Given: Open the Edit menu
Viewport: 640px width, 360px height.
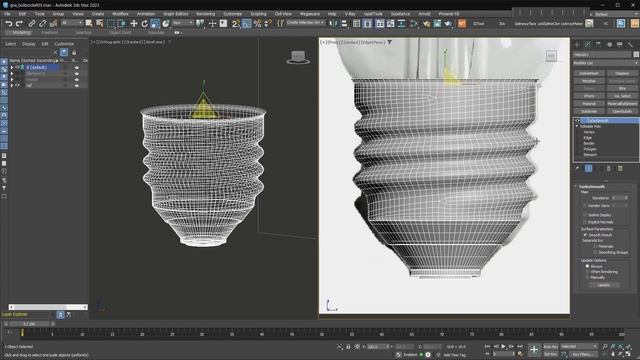Looking at the screenshot, I should [x=22, y=14].
